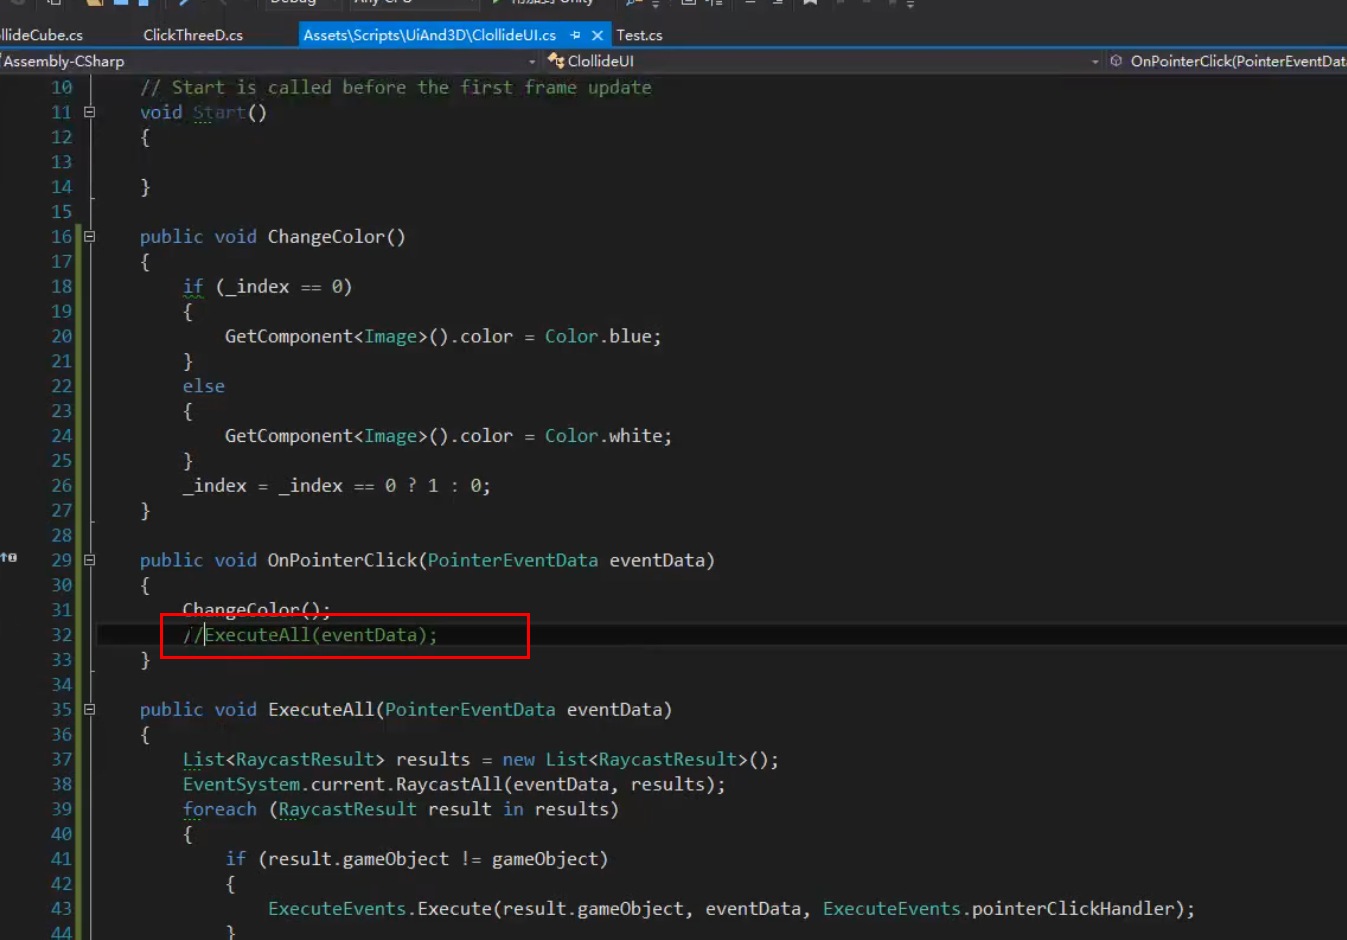Click ExecuteAll in the line 35 declaration
The height and width of the screenshot is (940, 1347).
click(x=321, y=710)
